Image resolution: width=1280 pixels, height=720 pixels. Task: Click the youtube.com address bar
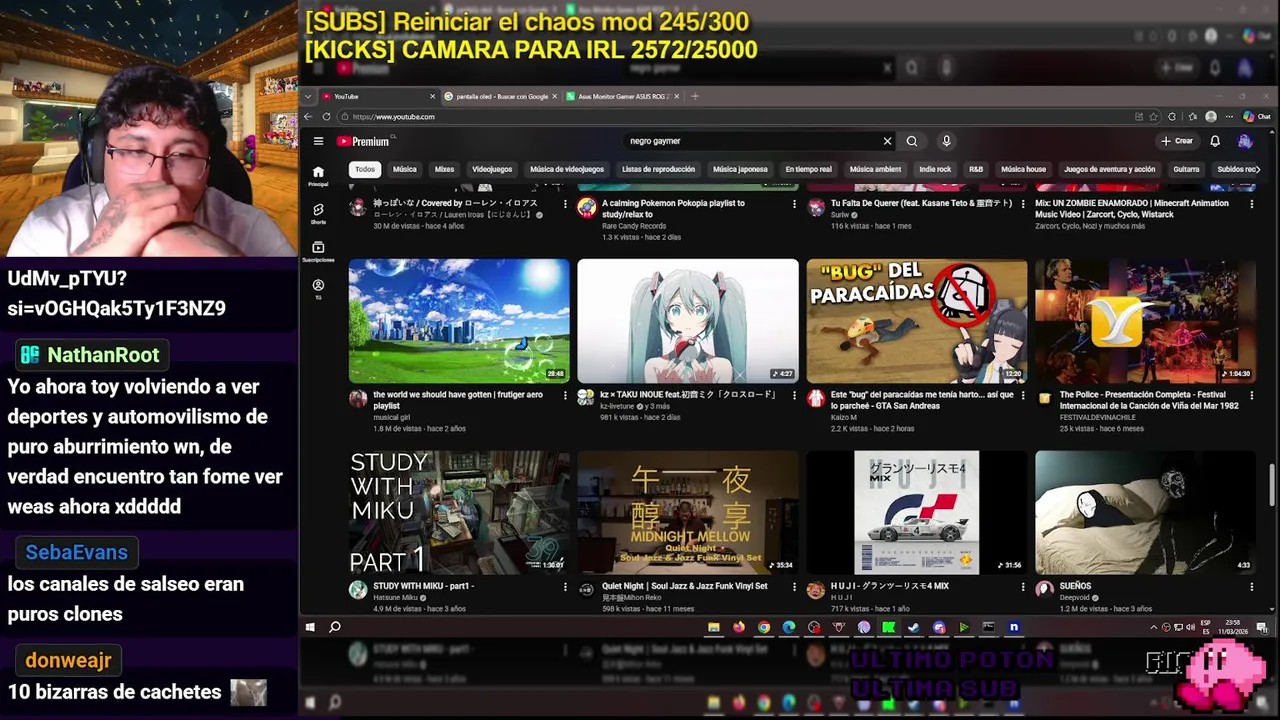click(735, 117)
